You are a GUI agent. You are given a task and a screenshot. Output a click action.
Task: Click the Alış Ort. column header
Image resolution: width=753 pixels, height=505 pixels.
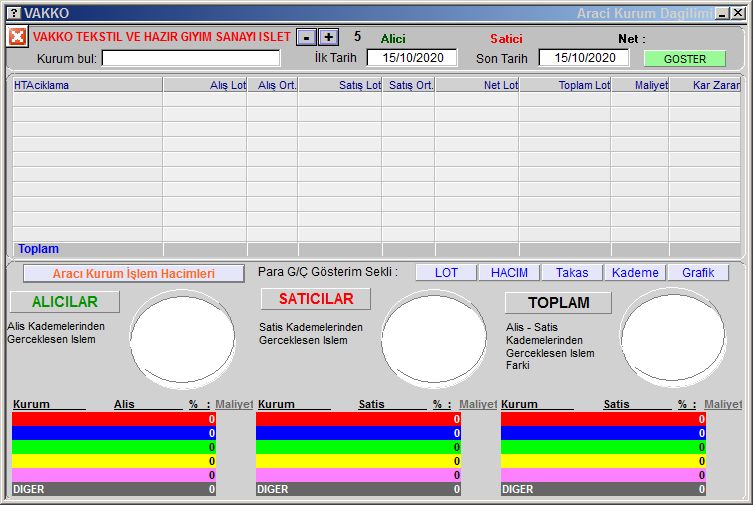point(273,85)
